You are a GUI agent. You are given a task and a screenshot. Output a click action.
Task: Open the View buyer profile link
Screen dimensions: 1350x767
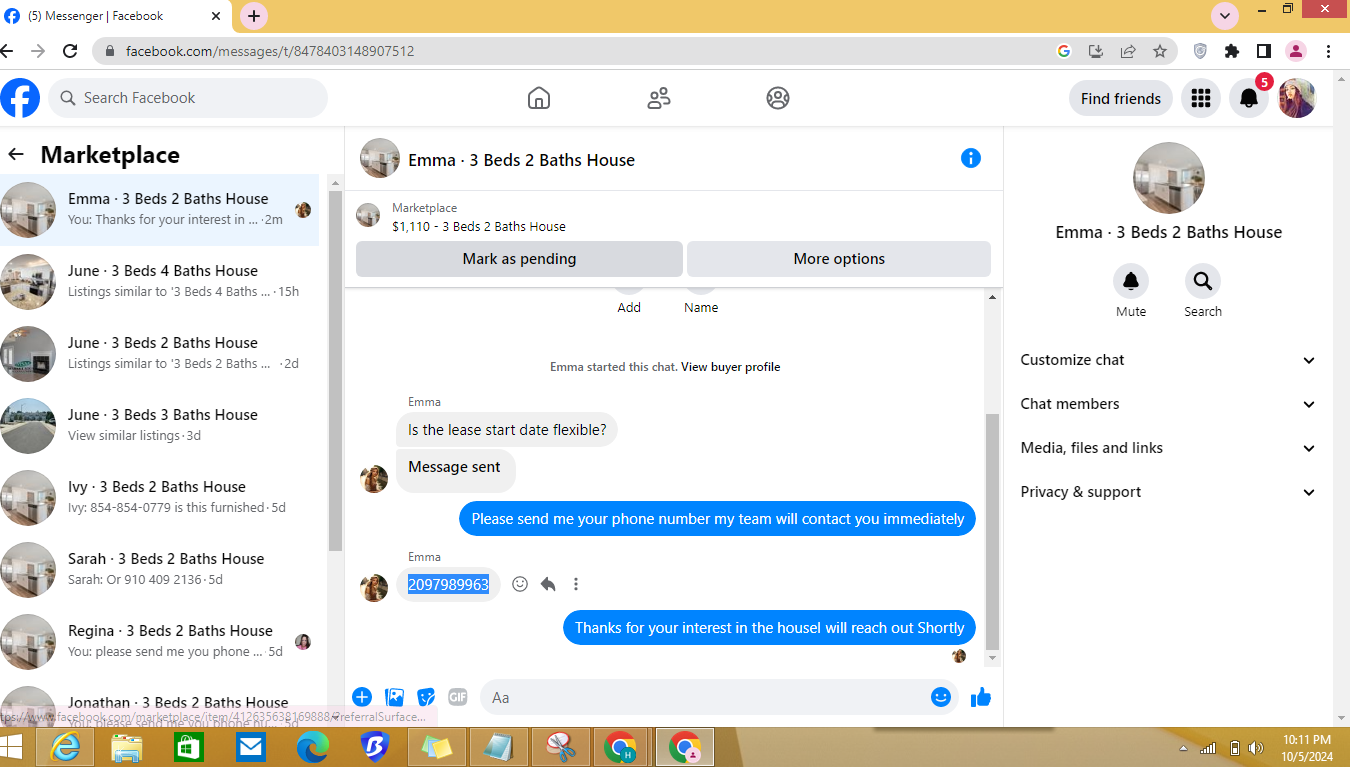coord(730,367)
